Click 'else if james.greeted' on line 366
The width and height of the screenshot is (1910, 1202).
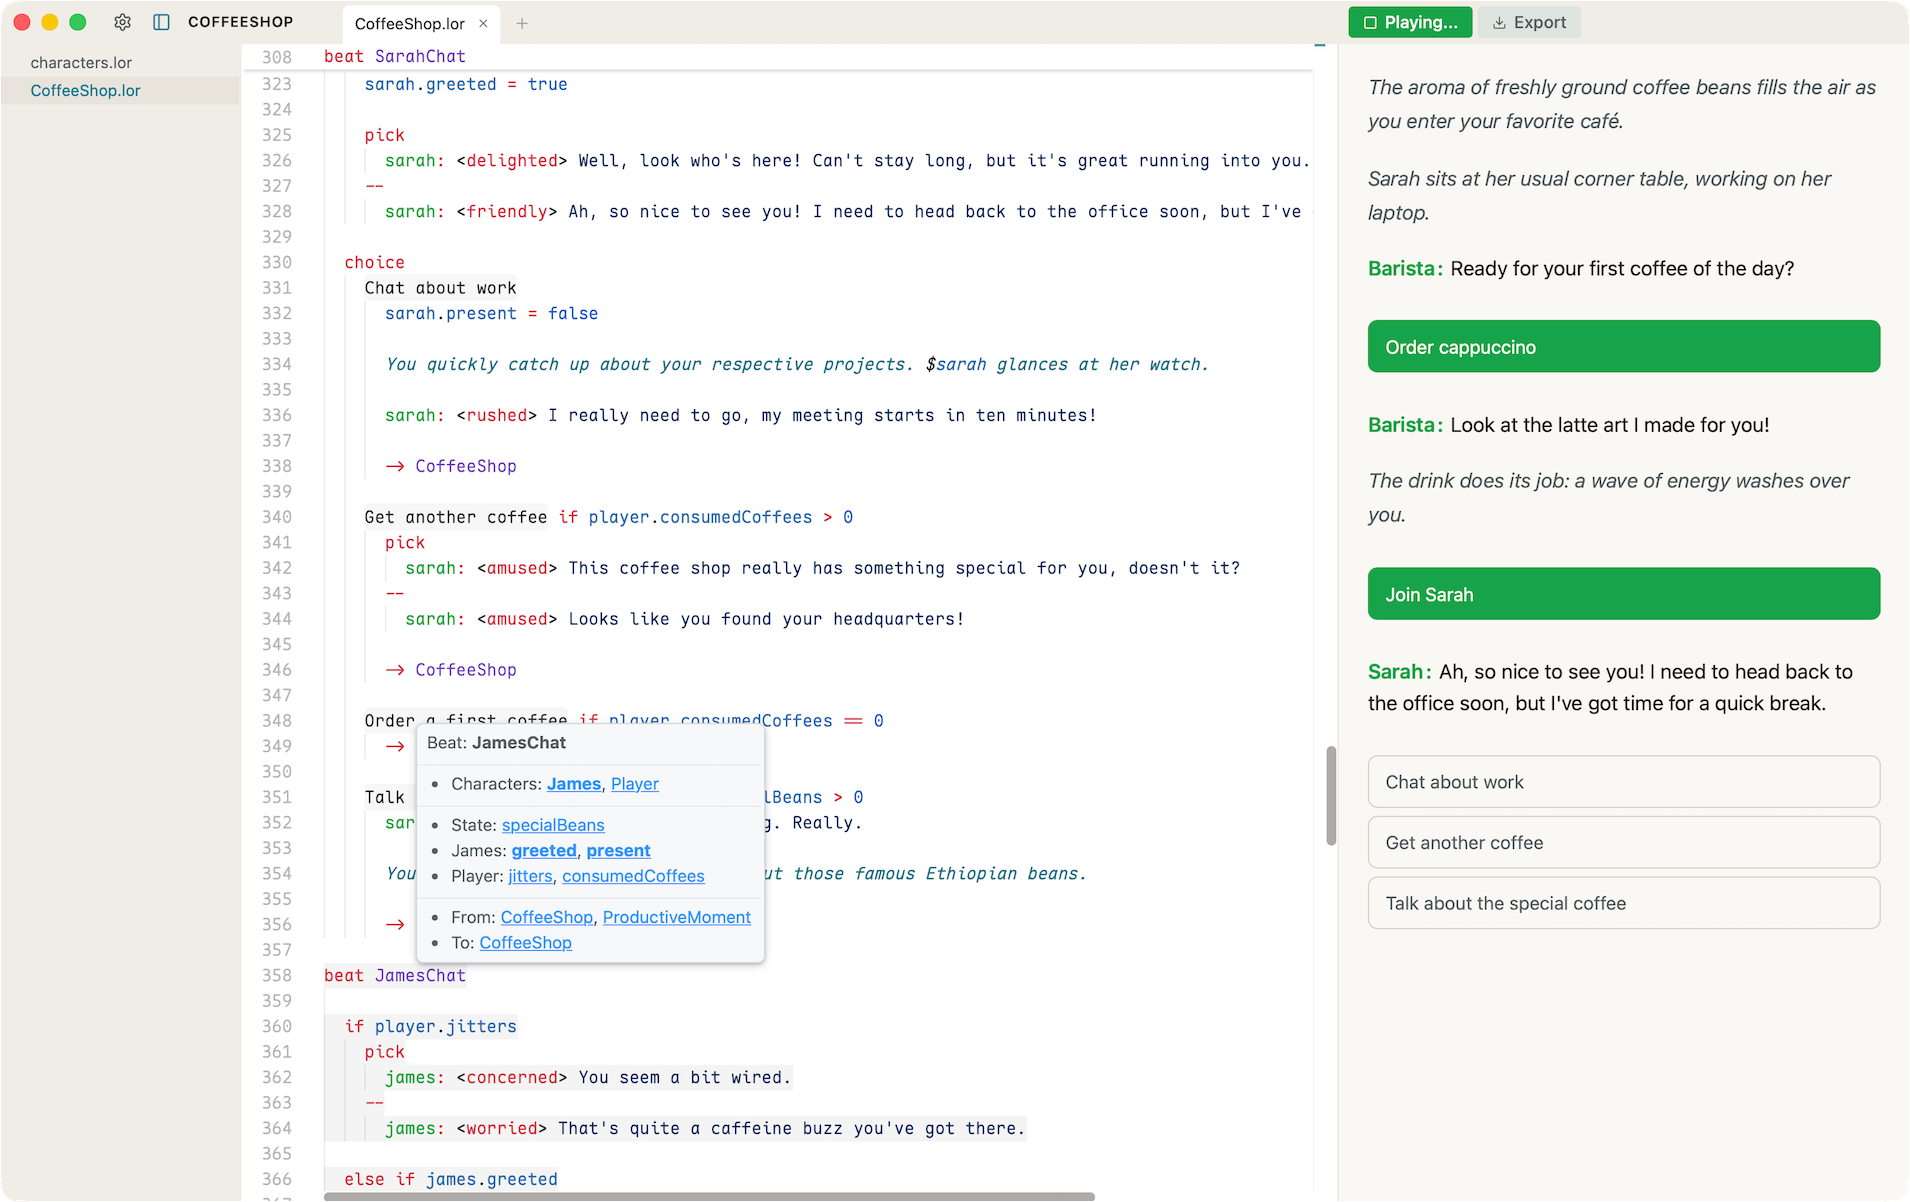(451, 1180)
